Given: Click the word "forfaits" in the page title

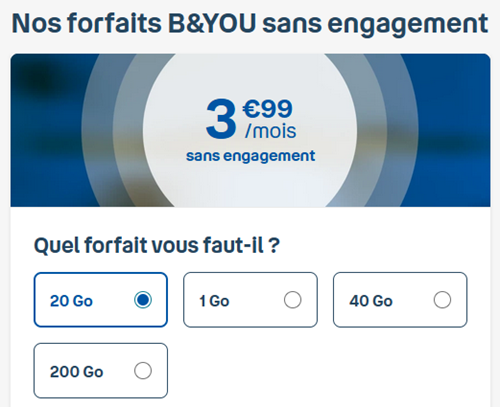Looking at the screenshot, I should coord(114,23).
